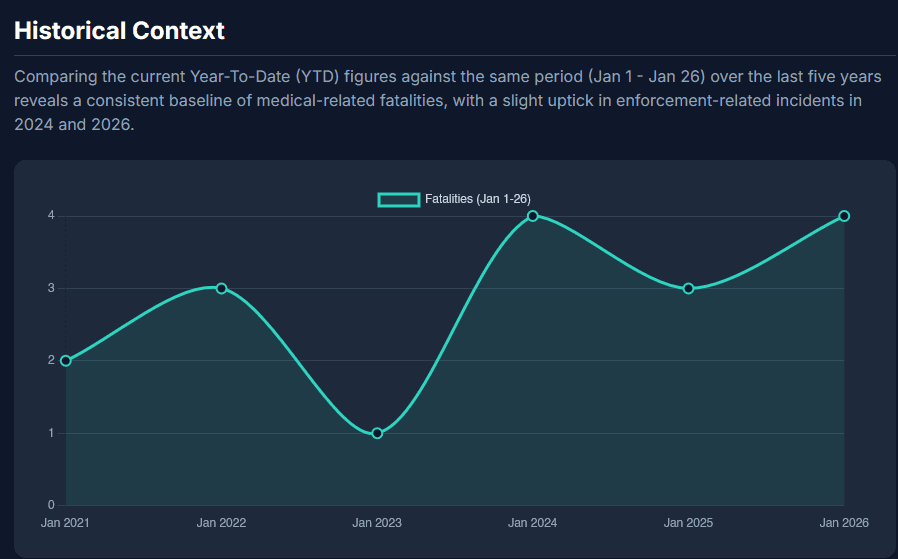This screenshot has height=559, width=898.
Task: Click the Jan 2026 x-axis label
Action: (x=844, y=523)
